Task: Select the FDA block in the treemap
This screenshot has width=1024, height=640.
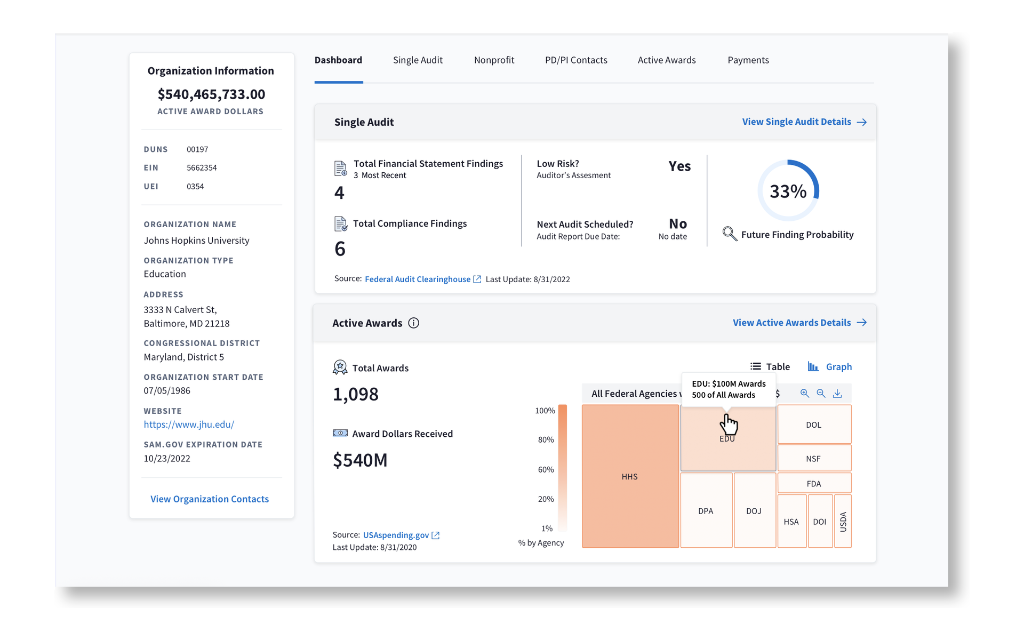Action: pyautogui.click(x=814, y=483)
